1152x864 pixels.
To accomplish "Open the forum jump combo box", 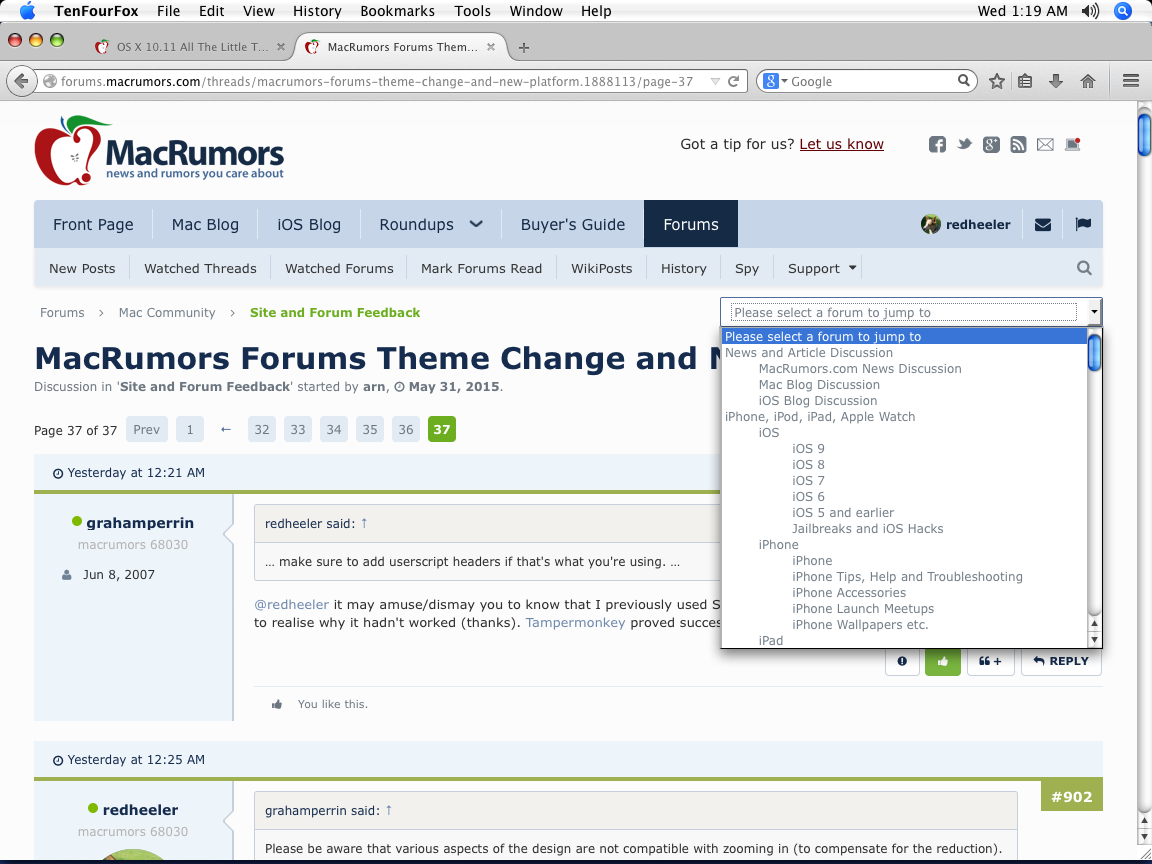I will click(x=911, y=312).
